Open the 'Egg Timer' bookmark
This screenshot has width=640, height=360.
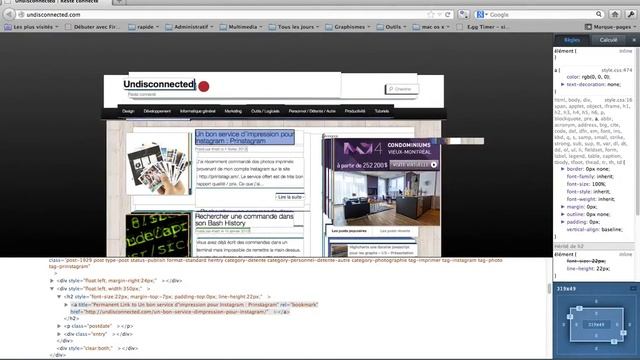[483, 27]
